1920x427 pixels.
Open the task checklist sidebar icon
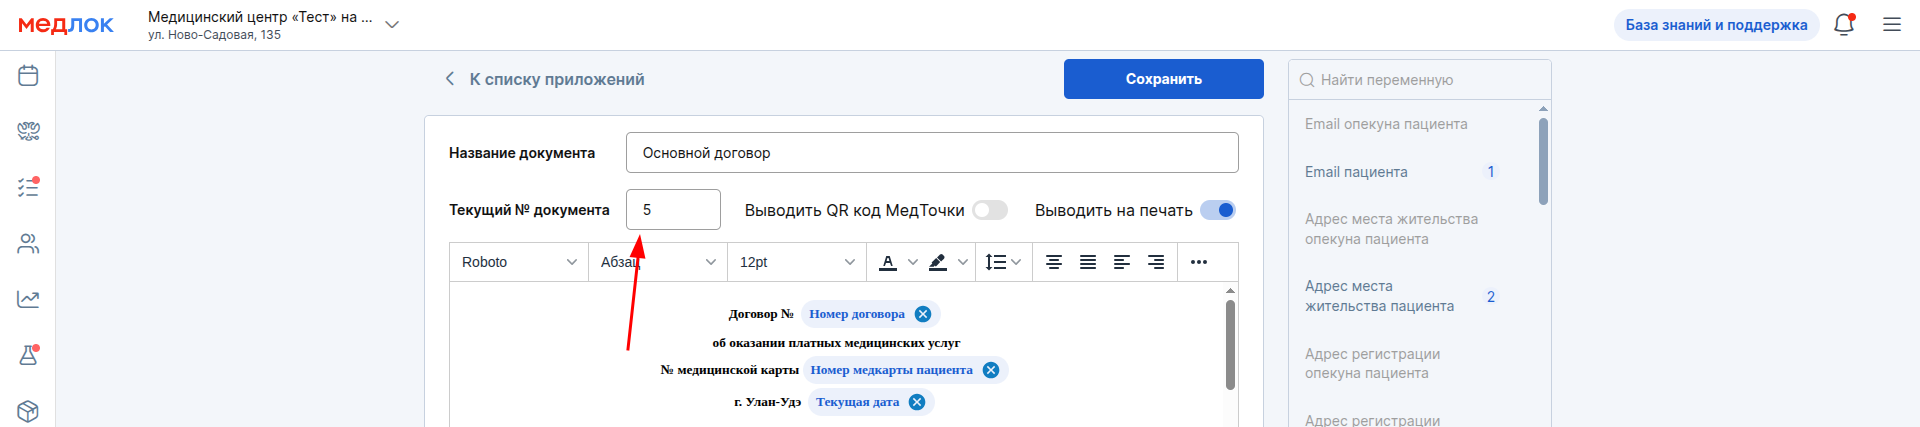[x=28, y=187]
